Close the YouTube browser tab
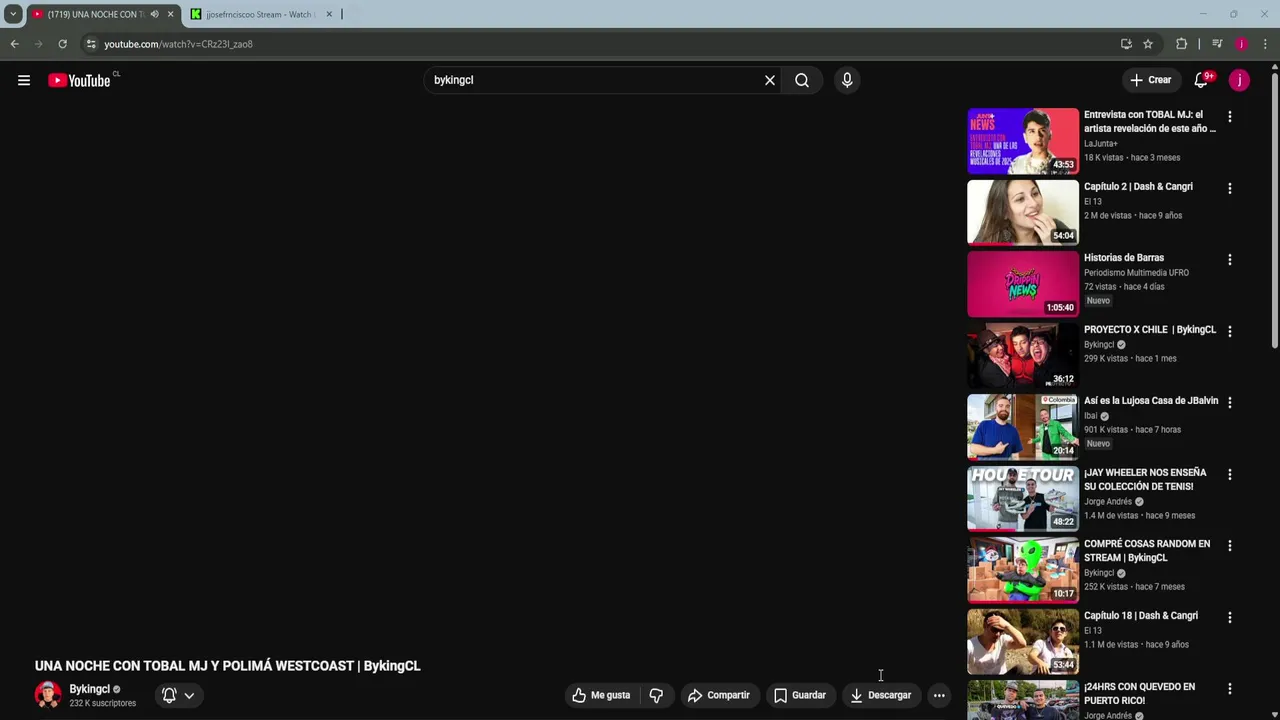The image size is (1280, 720). pos(170,14)
